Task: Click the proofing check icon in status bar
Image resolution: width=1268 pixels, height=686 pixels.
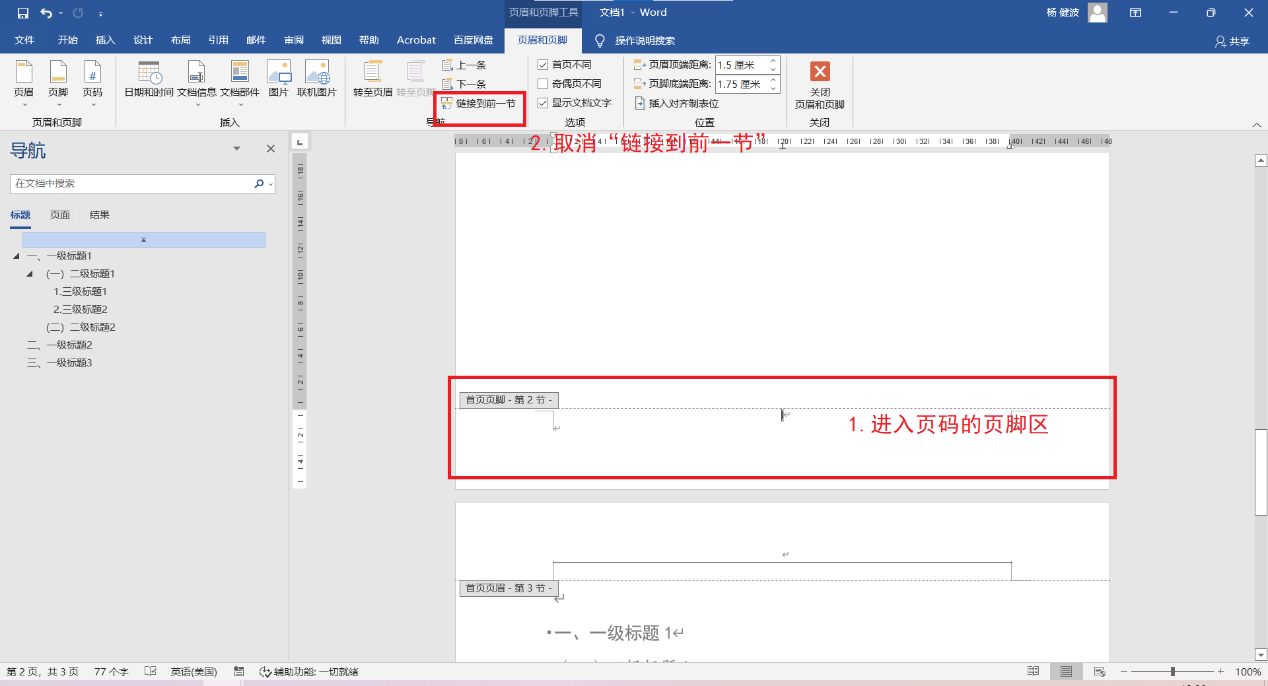Action: [x=150, y=672]
